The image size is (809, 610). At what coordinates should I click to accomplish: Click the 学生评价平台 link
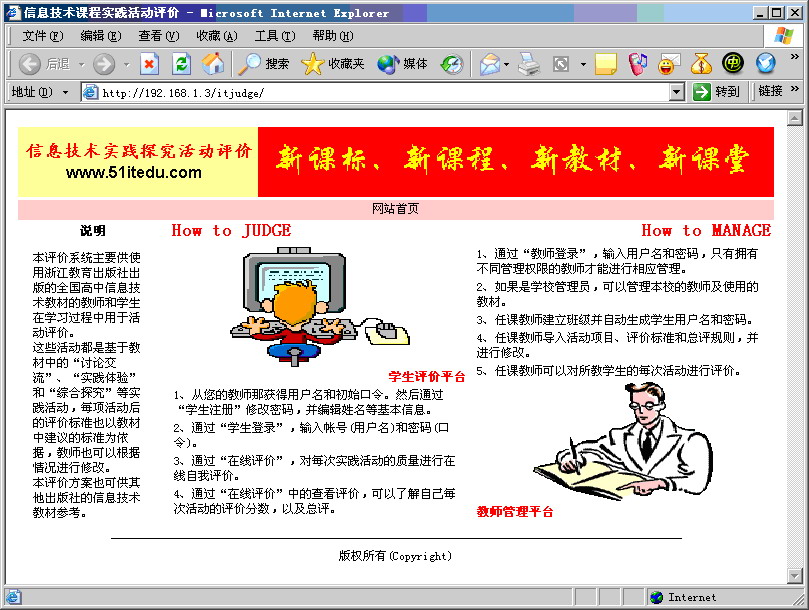pos(427,377)
